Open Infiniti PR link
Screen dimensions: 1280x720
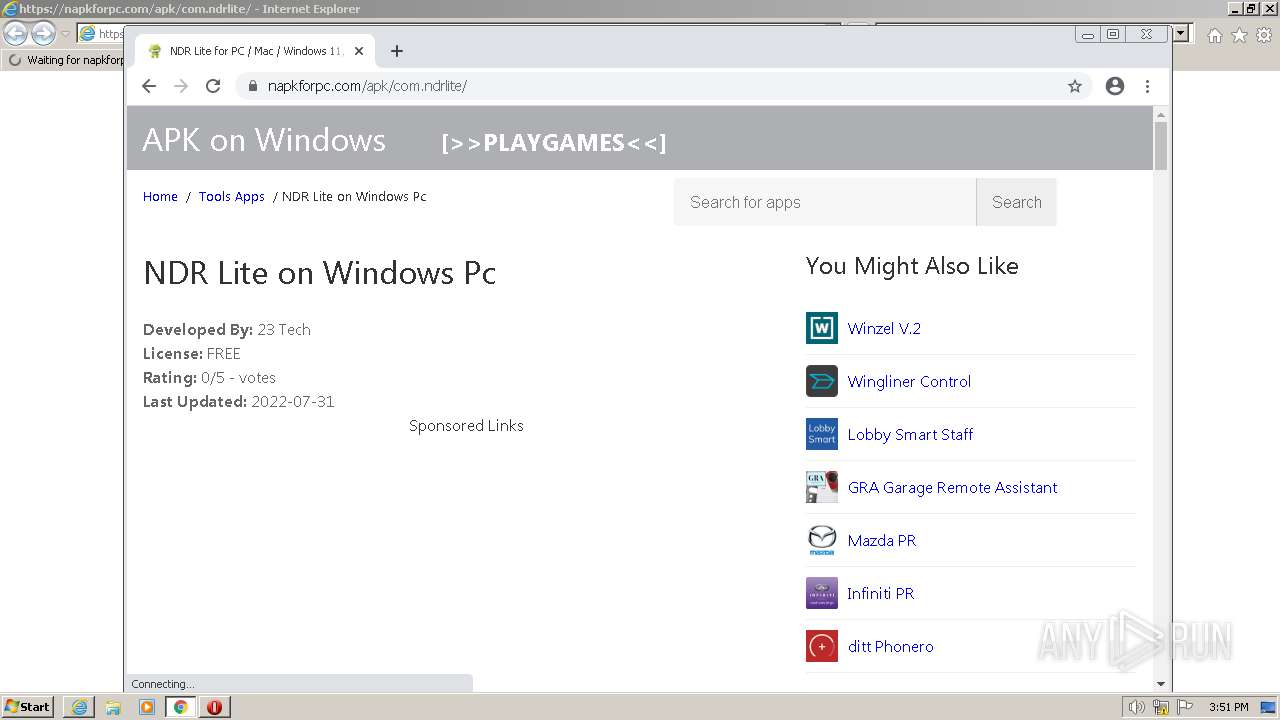pyautogui.click(x=881, y=594)
